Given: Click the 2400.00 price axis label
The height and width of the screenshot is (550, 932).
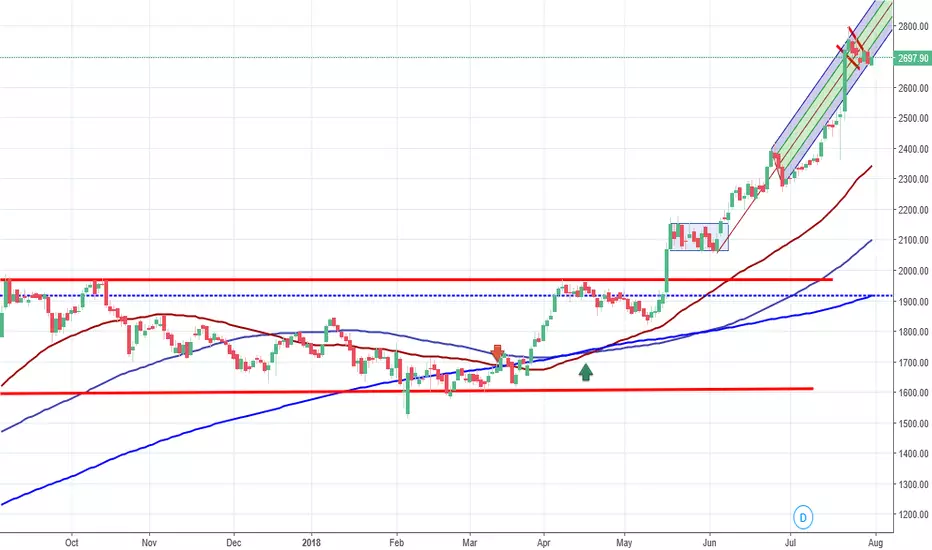Looking at the screenshot, I should (x=913, y=149).
